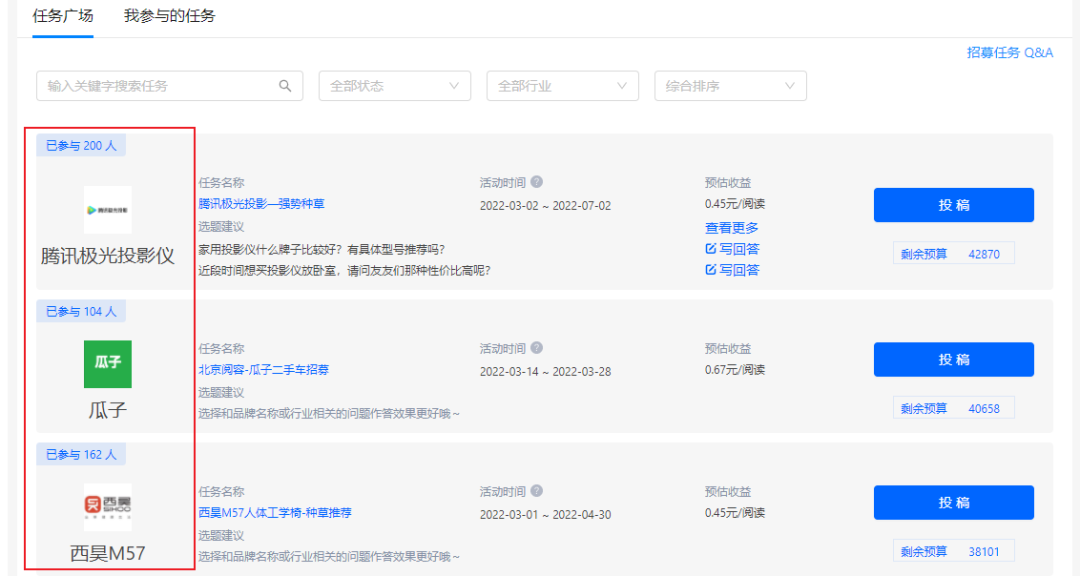This screenshot has height=576, width=1080.
Task: Click the brand name 瓜子 under logo
Action: pyautogui.click(x=107, y=410)
